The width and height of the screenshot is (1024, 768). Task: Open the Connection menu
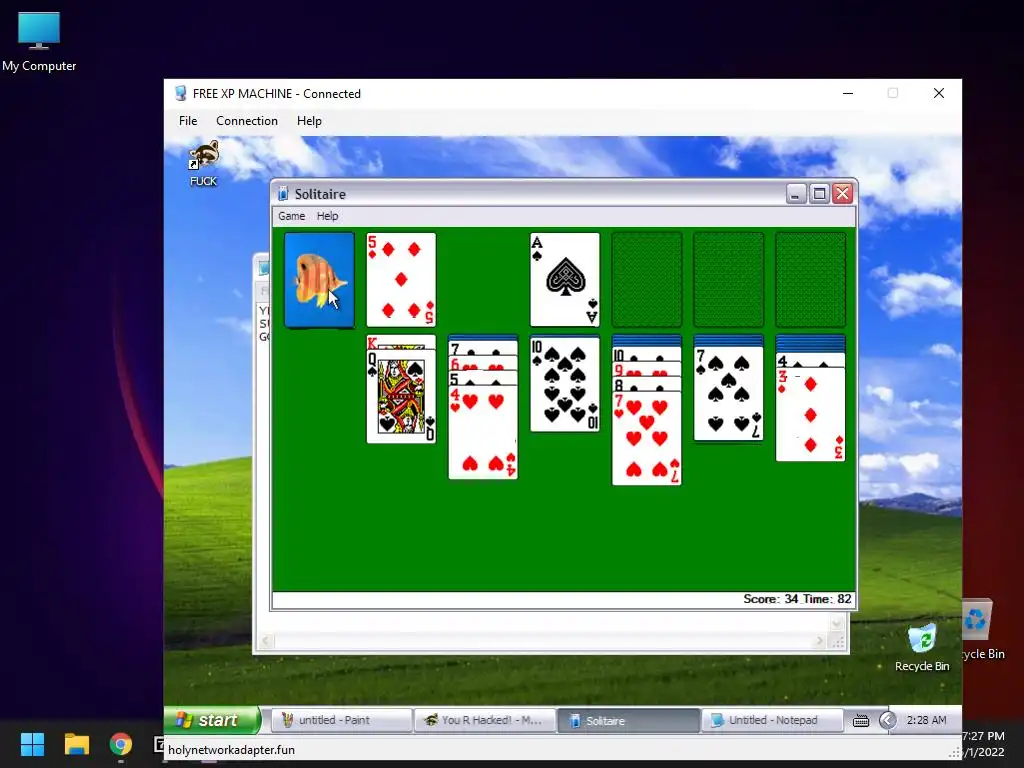pos(247,121)
